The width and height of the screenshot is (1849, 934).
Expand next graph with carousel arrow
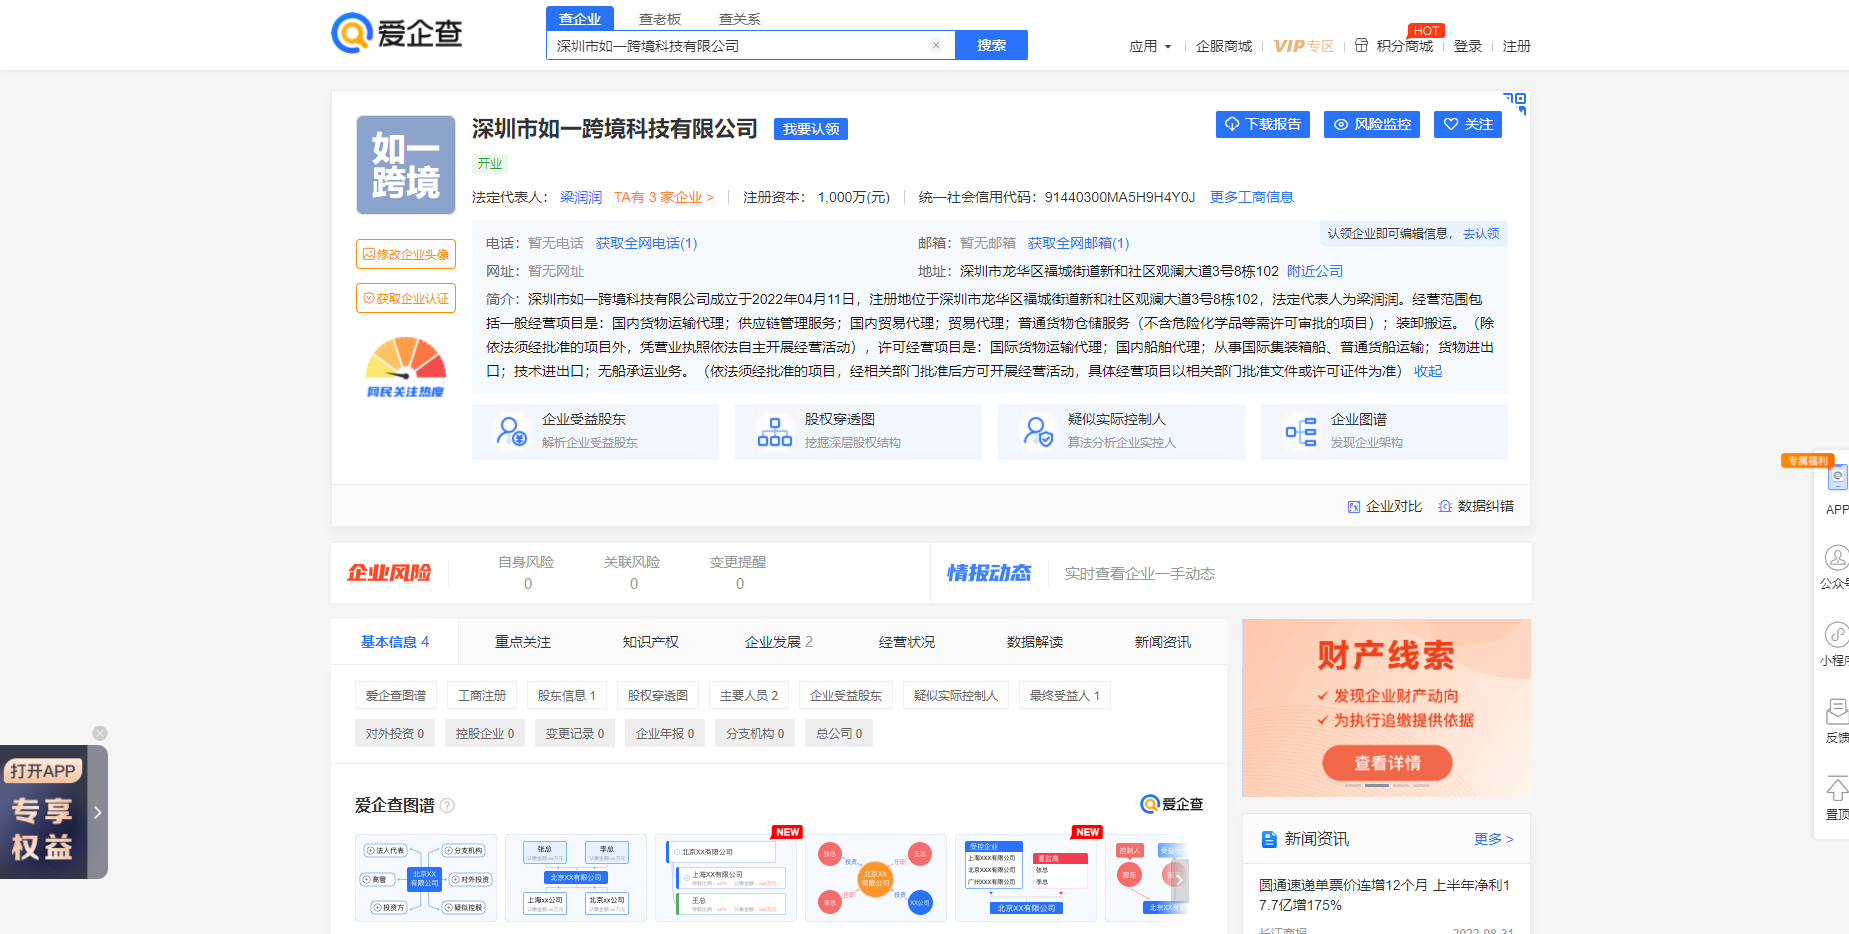pos(1181,878)
